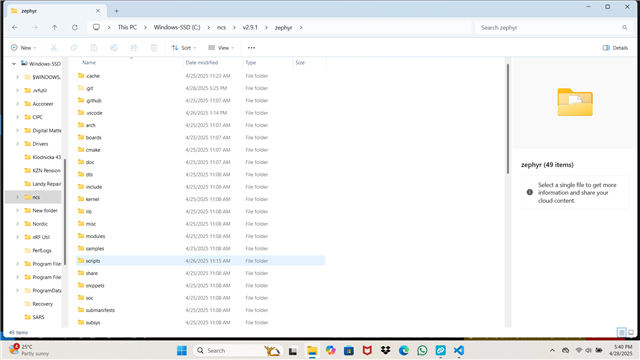Open McAfee from taskbar
This screenshot has height=360, width=640.
point(367,350)
